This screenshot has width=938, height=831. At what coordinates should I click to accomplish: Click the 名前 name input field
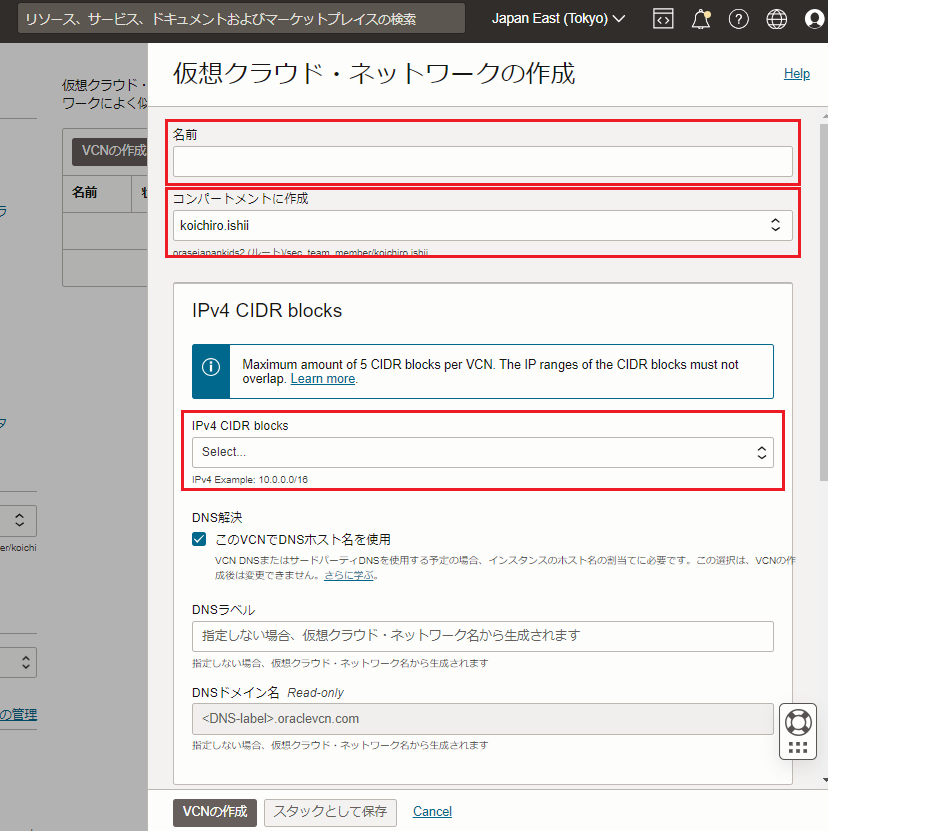482,161
